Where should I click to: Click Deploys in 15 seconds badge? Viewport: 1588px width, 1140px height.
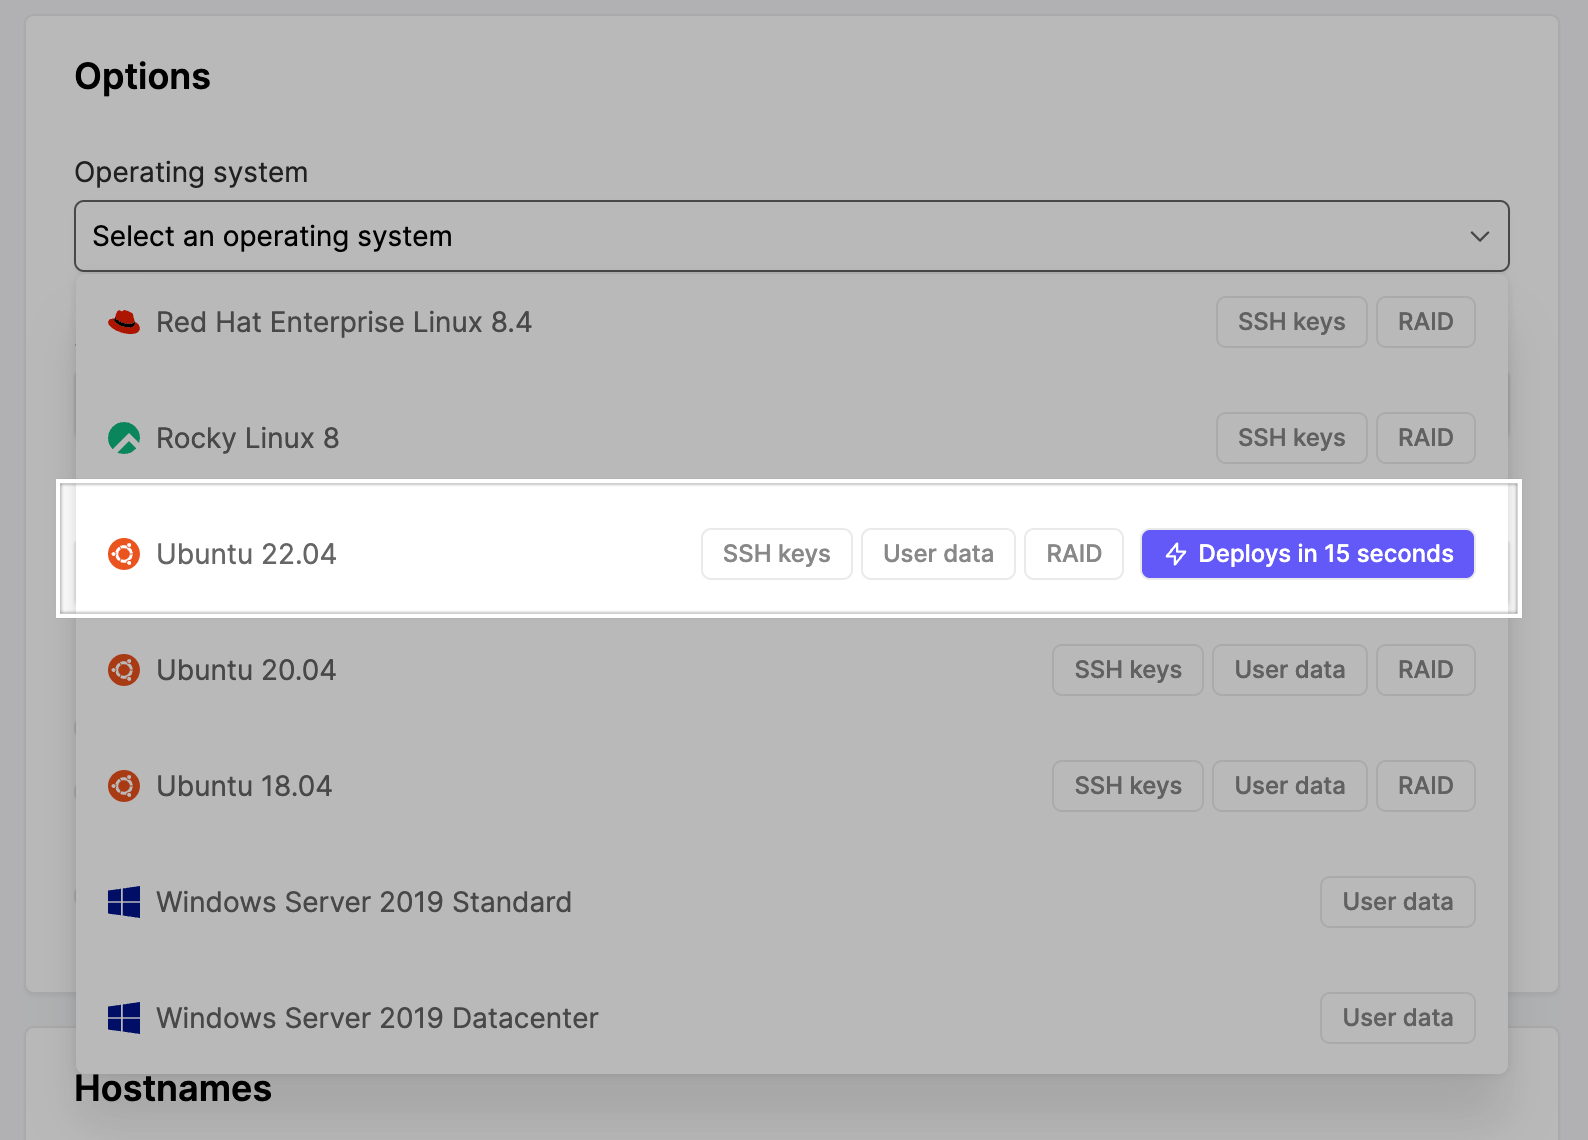pos(1308,554)
